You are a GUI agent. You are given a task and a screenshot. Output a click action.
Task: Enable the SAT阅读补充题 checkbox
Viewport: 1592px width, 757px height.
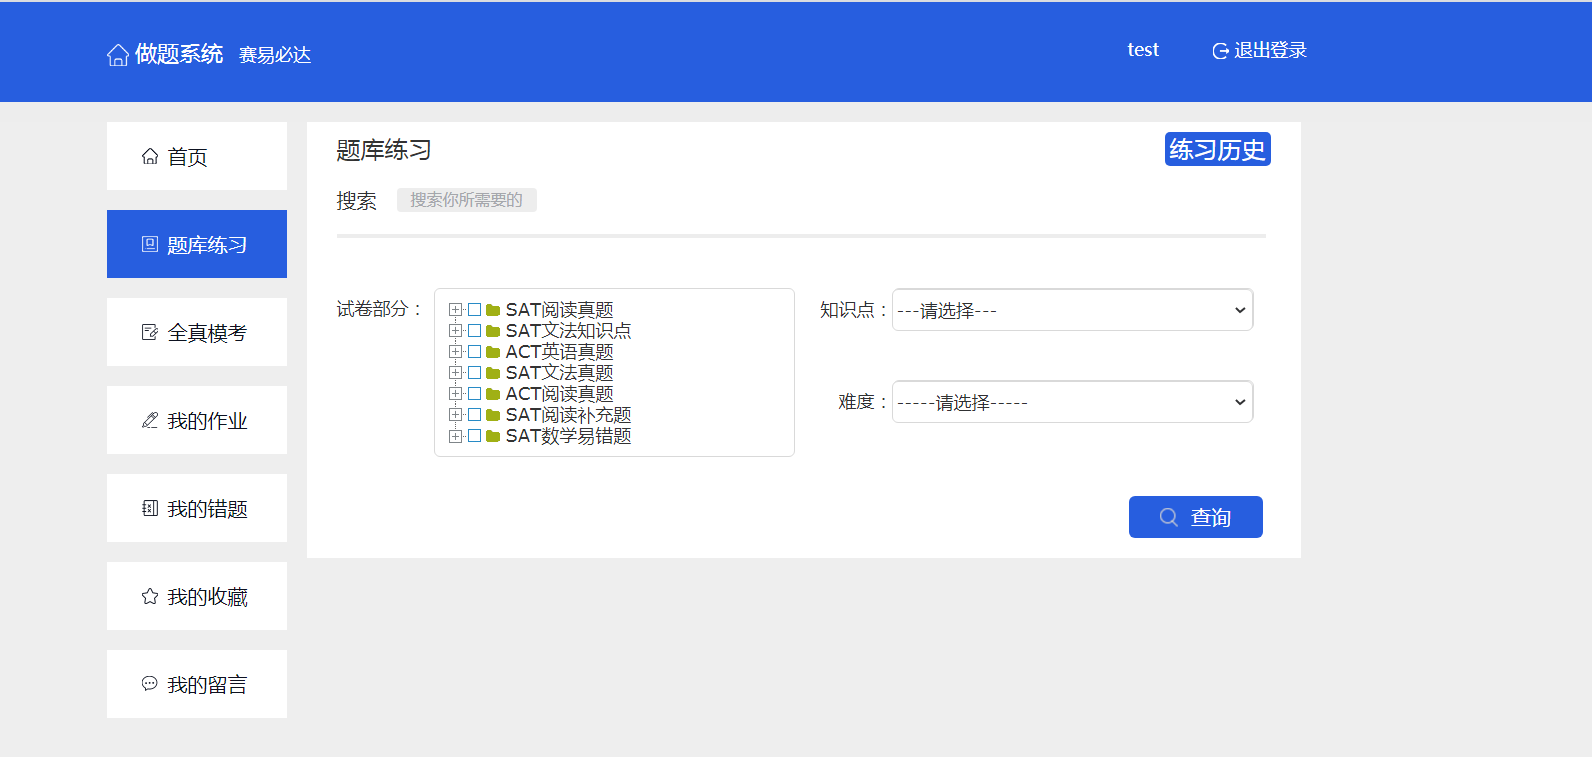click(475, 415)
